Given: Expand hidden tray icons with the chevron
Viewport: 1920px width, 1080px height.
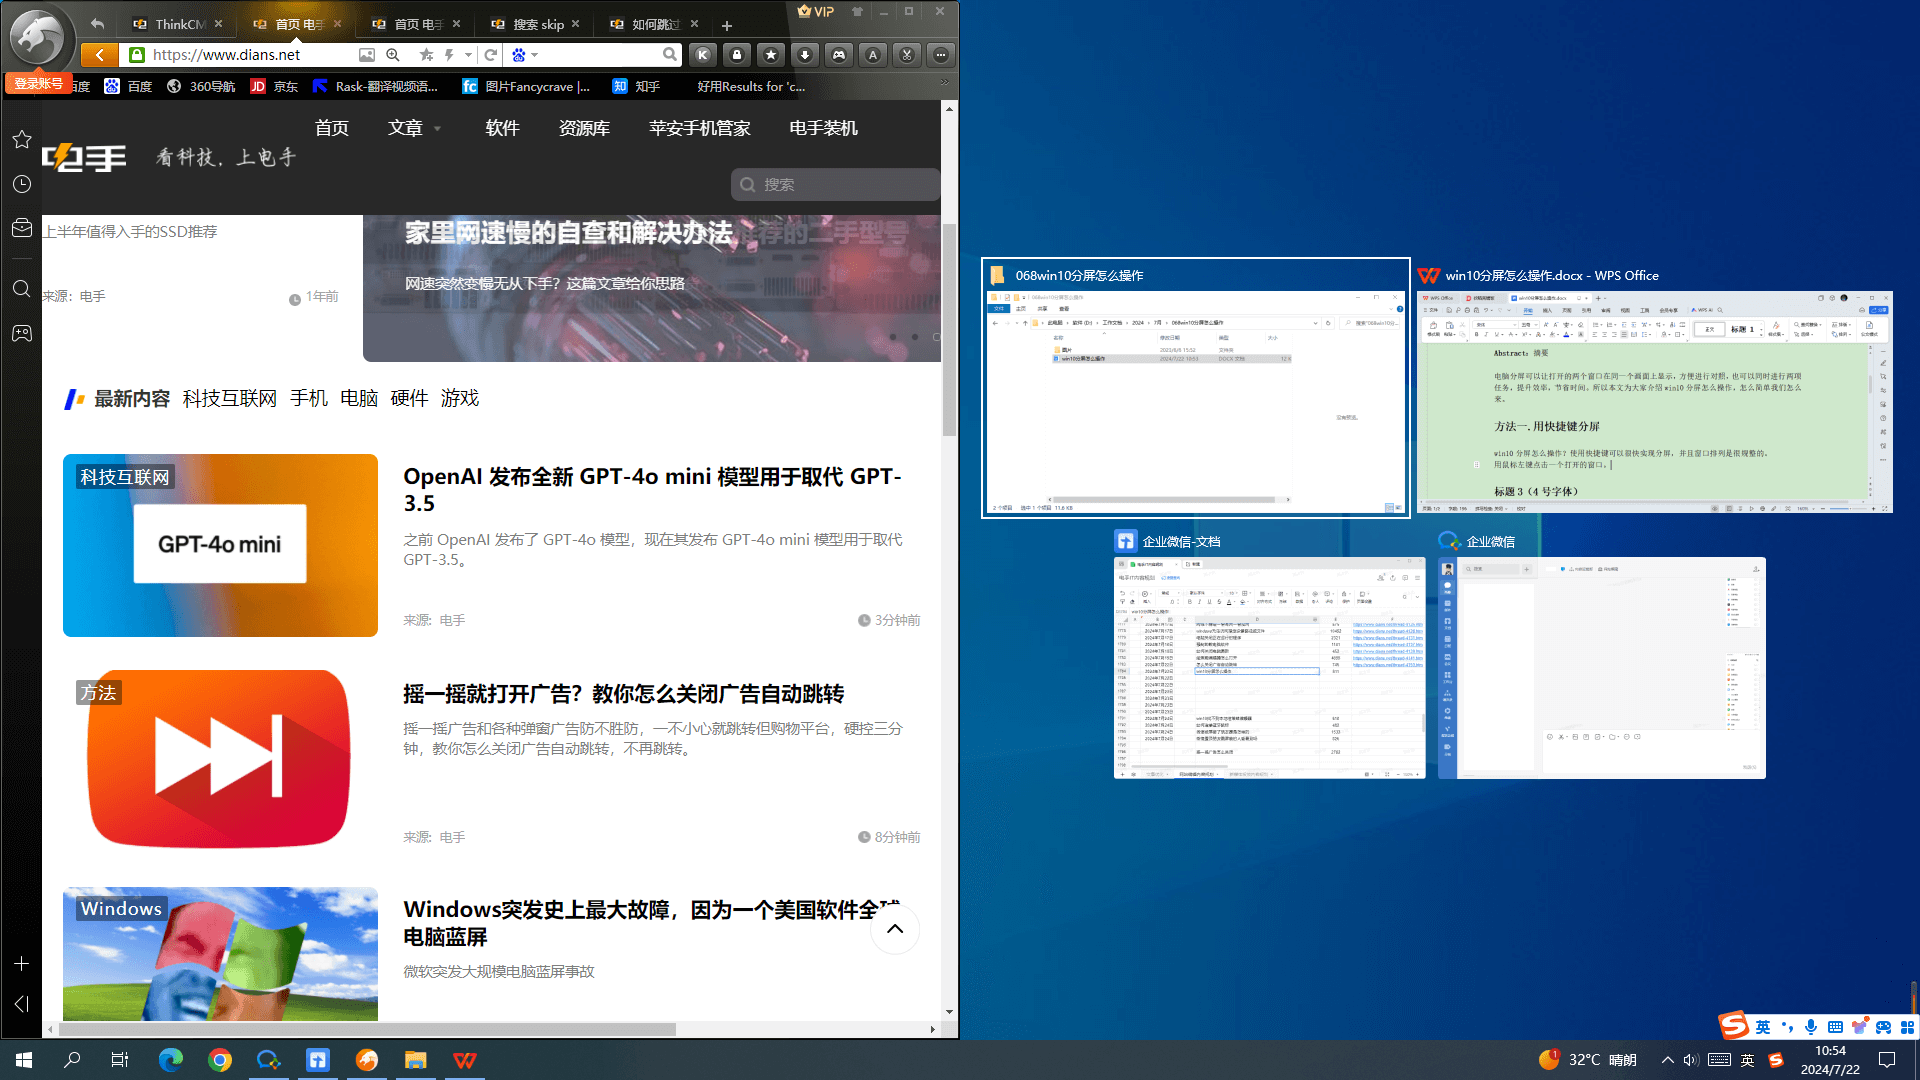Looking at the screenshot, I should click(1667, 1060).
